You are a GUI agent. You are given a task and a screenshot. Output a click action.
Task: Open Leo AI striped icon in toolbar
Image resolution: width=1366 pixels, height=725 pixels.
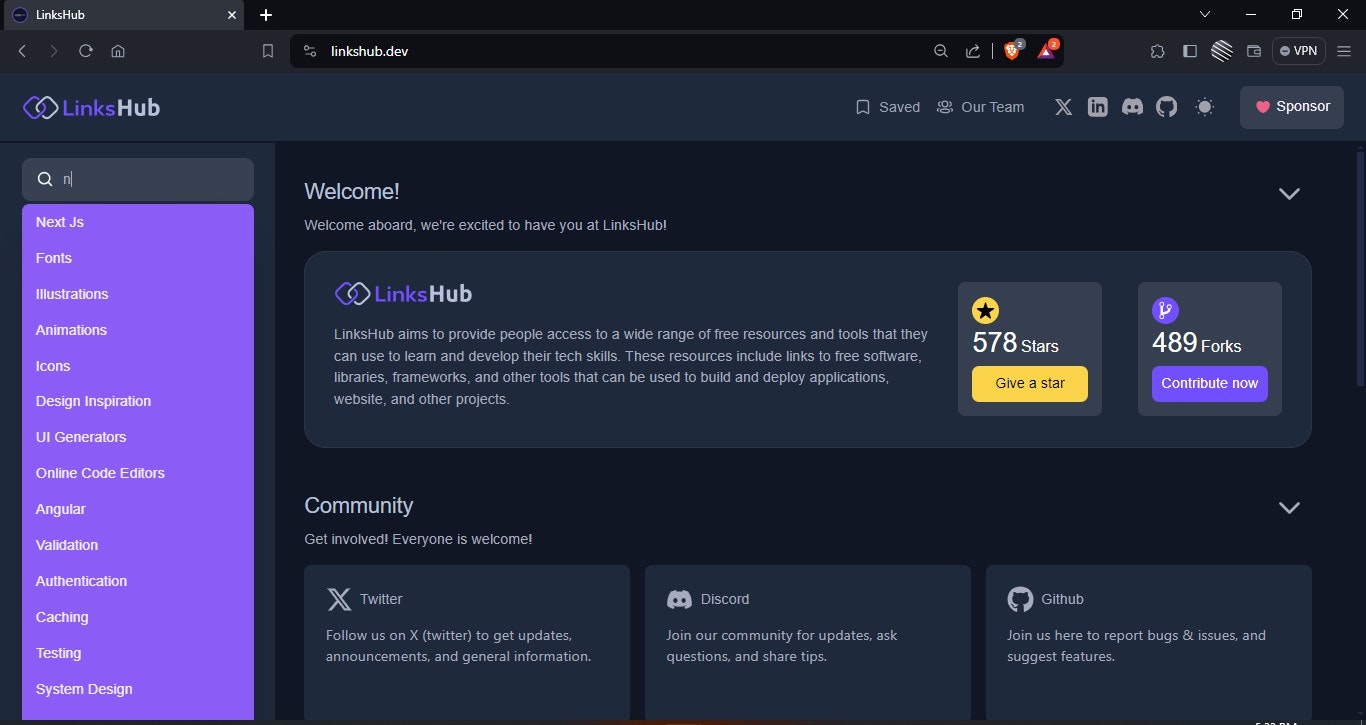click(x=1222, y=51)
